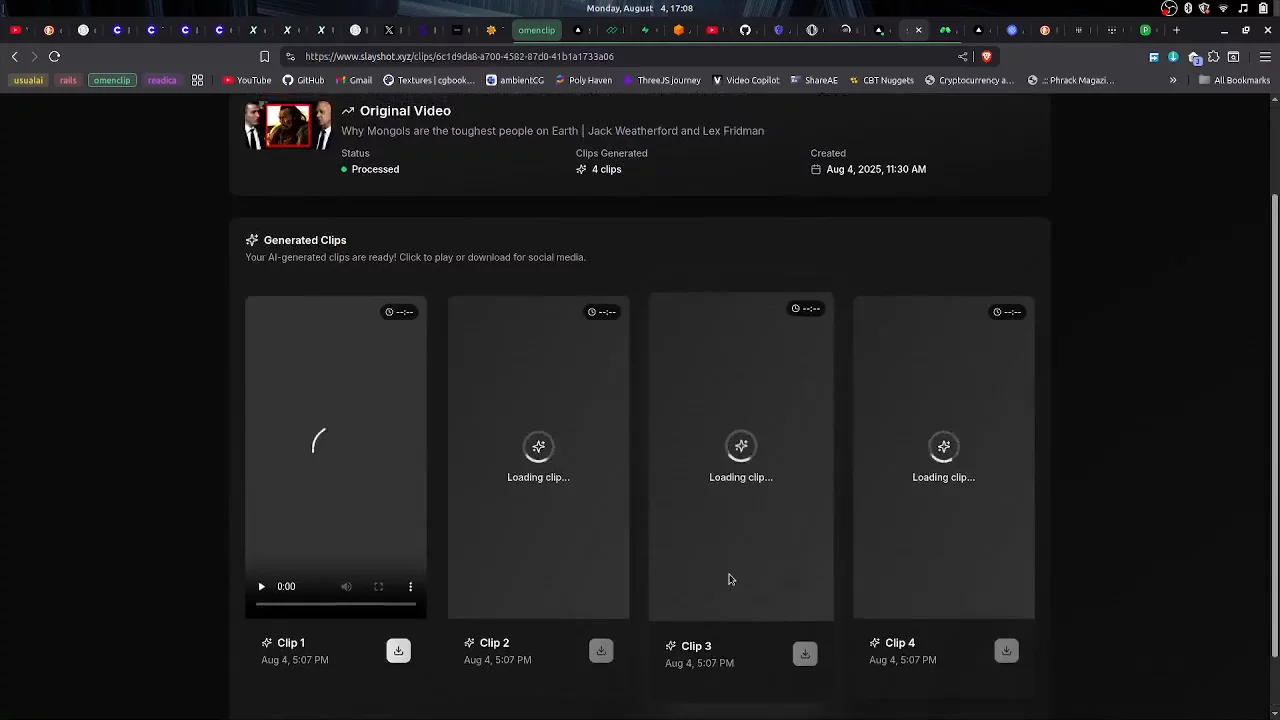1280x720 pixels.
Task: Open the ambientCG bookmark
Action: tap(515, 80)
